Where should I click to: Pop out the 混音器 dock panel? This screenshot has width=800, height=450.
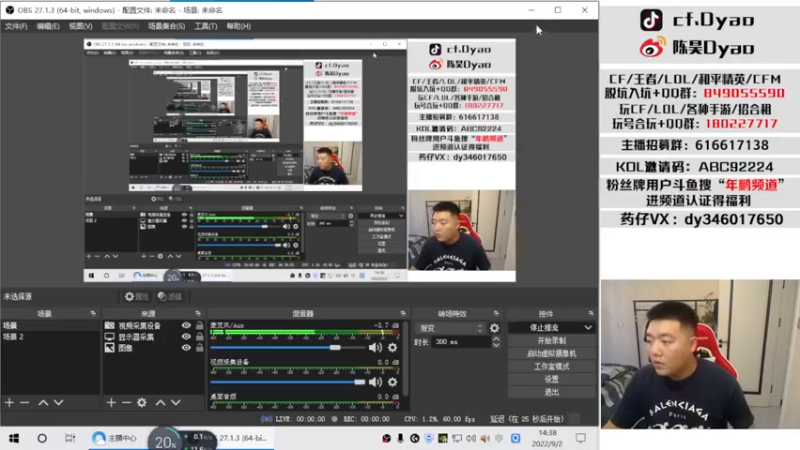coord(403,313)
